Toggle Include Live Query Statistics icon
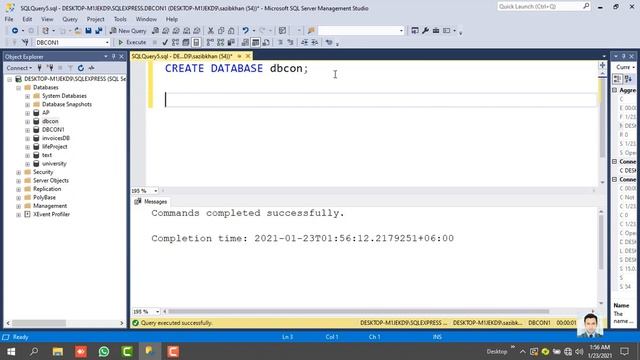This screenshot has height=360, width=640. (x=220, y=42)
